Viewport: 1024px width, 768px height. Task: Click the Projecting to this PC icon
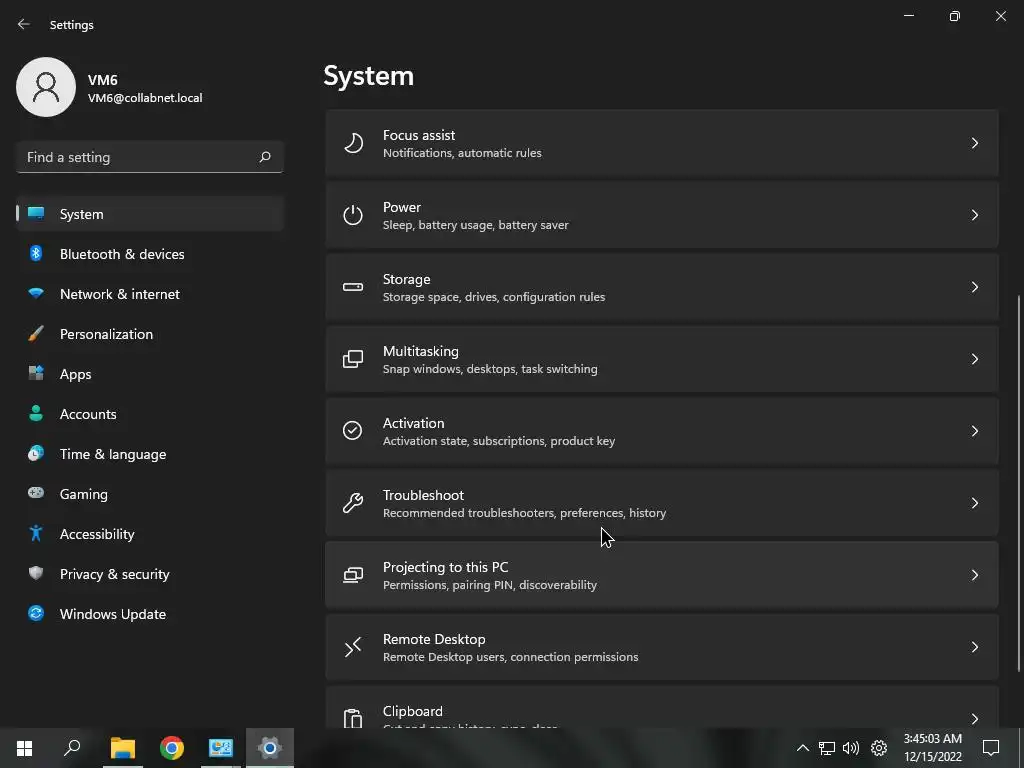click(353, 575)
